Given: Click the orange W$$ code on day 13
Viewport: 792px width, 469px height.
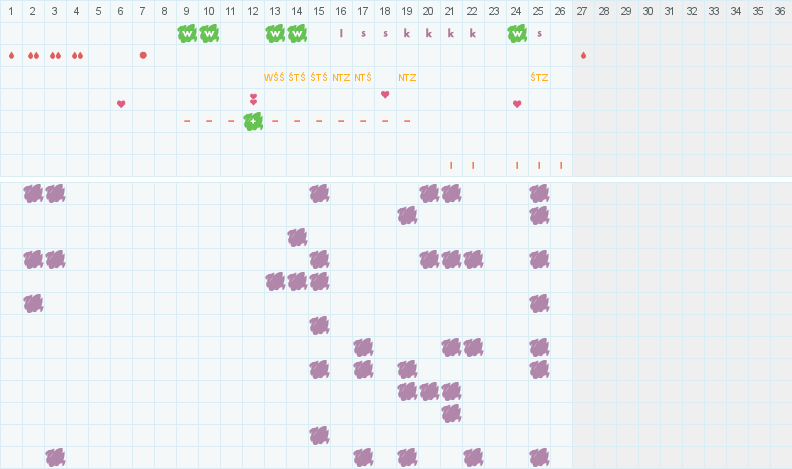Looking at the screenshot, I should click(x=275, y=77).
